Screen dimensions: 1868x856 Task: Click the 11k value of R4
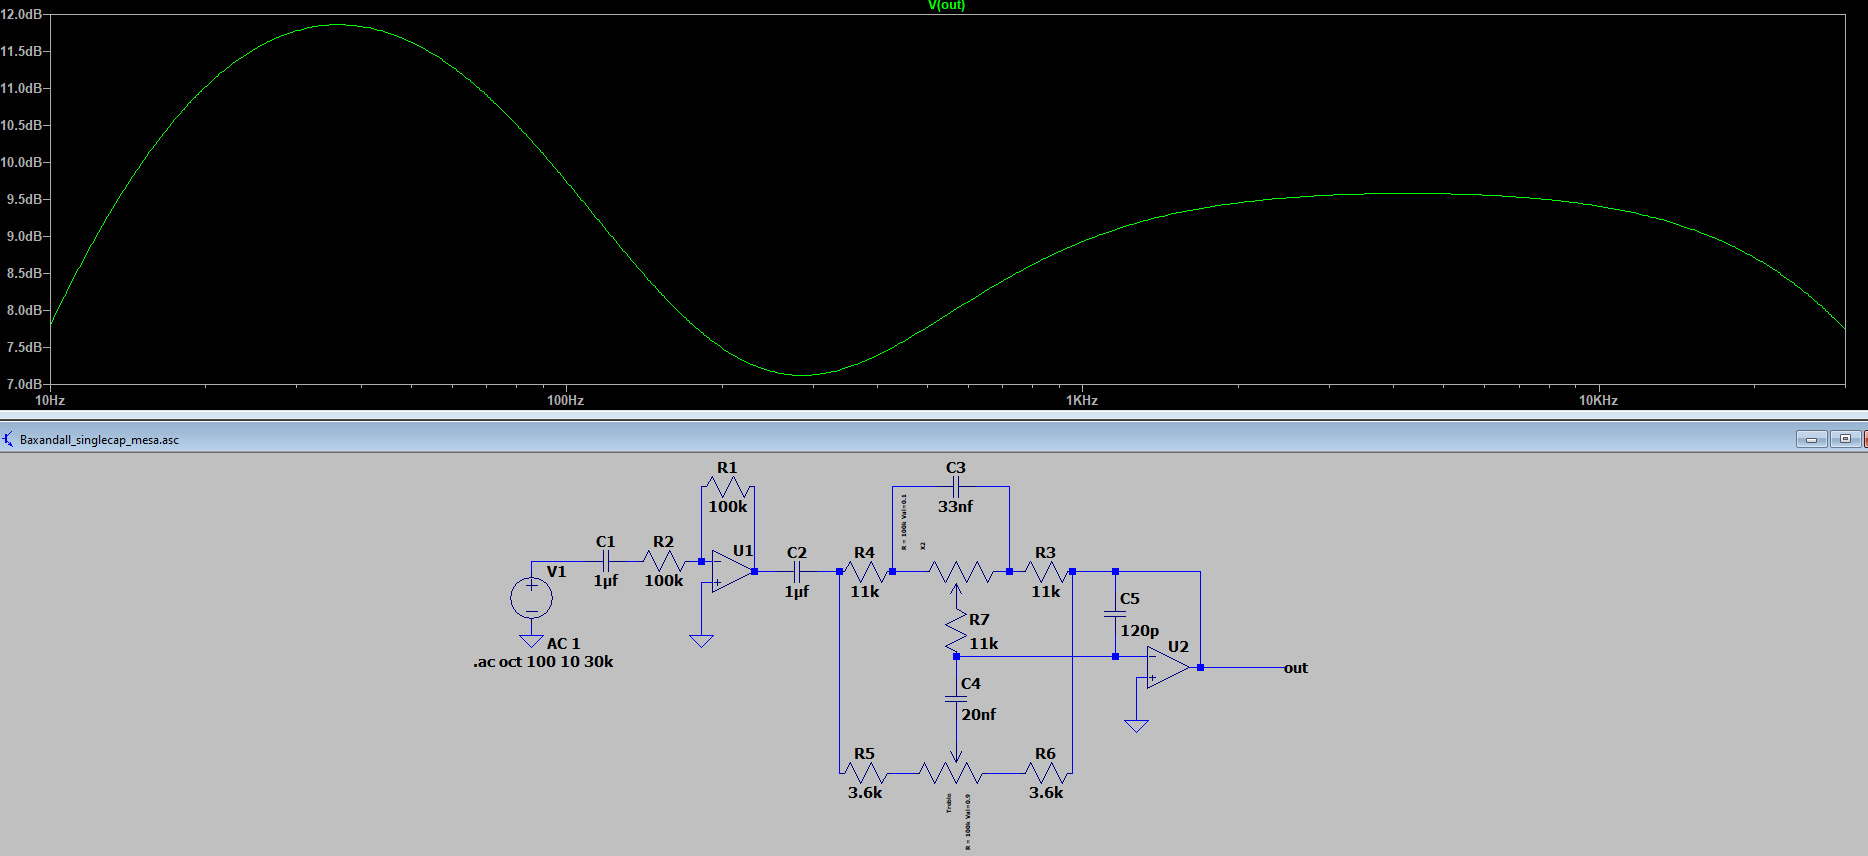[865, 592]
